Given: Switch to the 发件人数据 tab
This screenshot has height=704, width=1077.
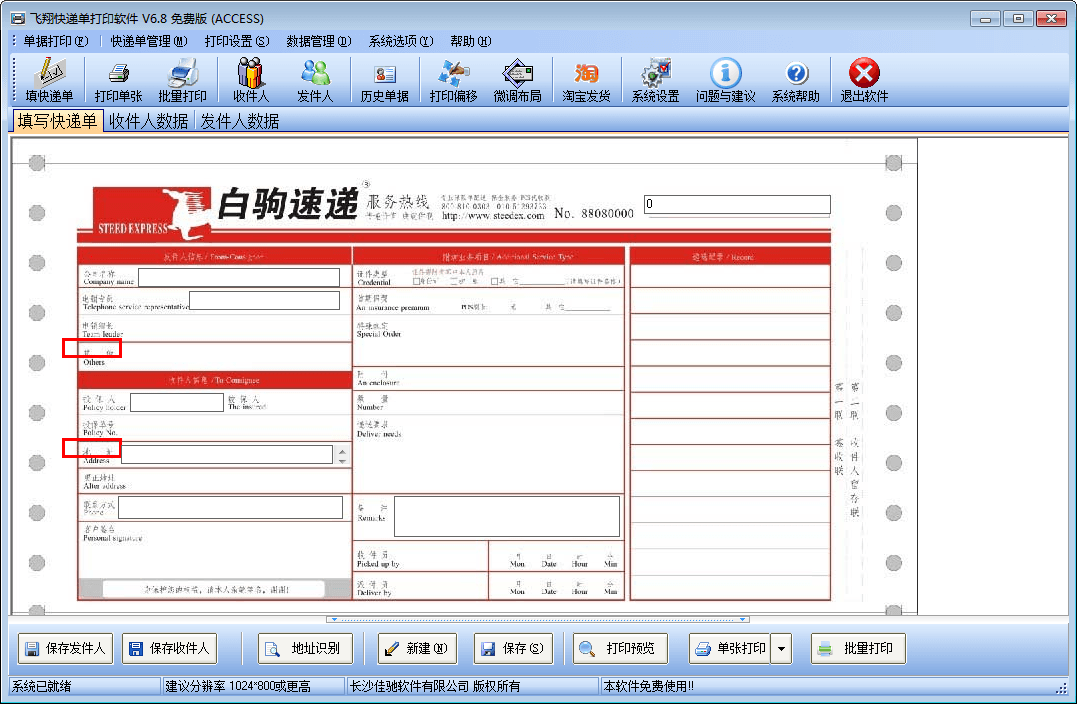Looking at the screenshot, I should tap(239, 121).
